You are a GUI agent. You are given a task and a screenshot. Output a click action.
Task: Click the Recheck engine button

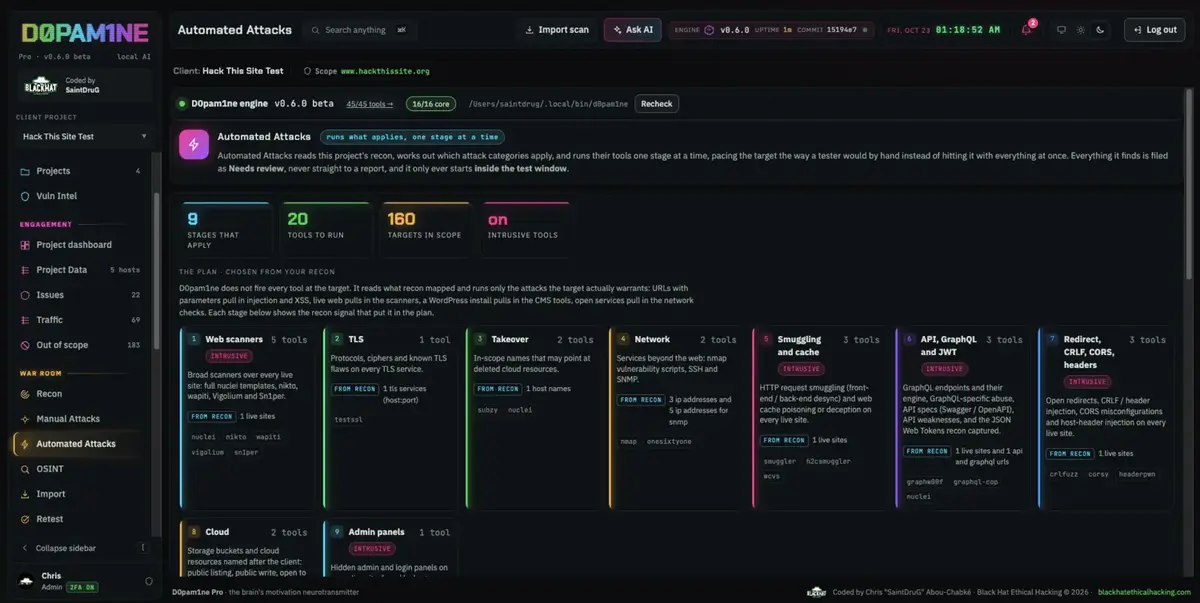[x=656, y=103]
